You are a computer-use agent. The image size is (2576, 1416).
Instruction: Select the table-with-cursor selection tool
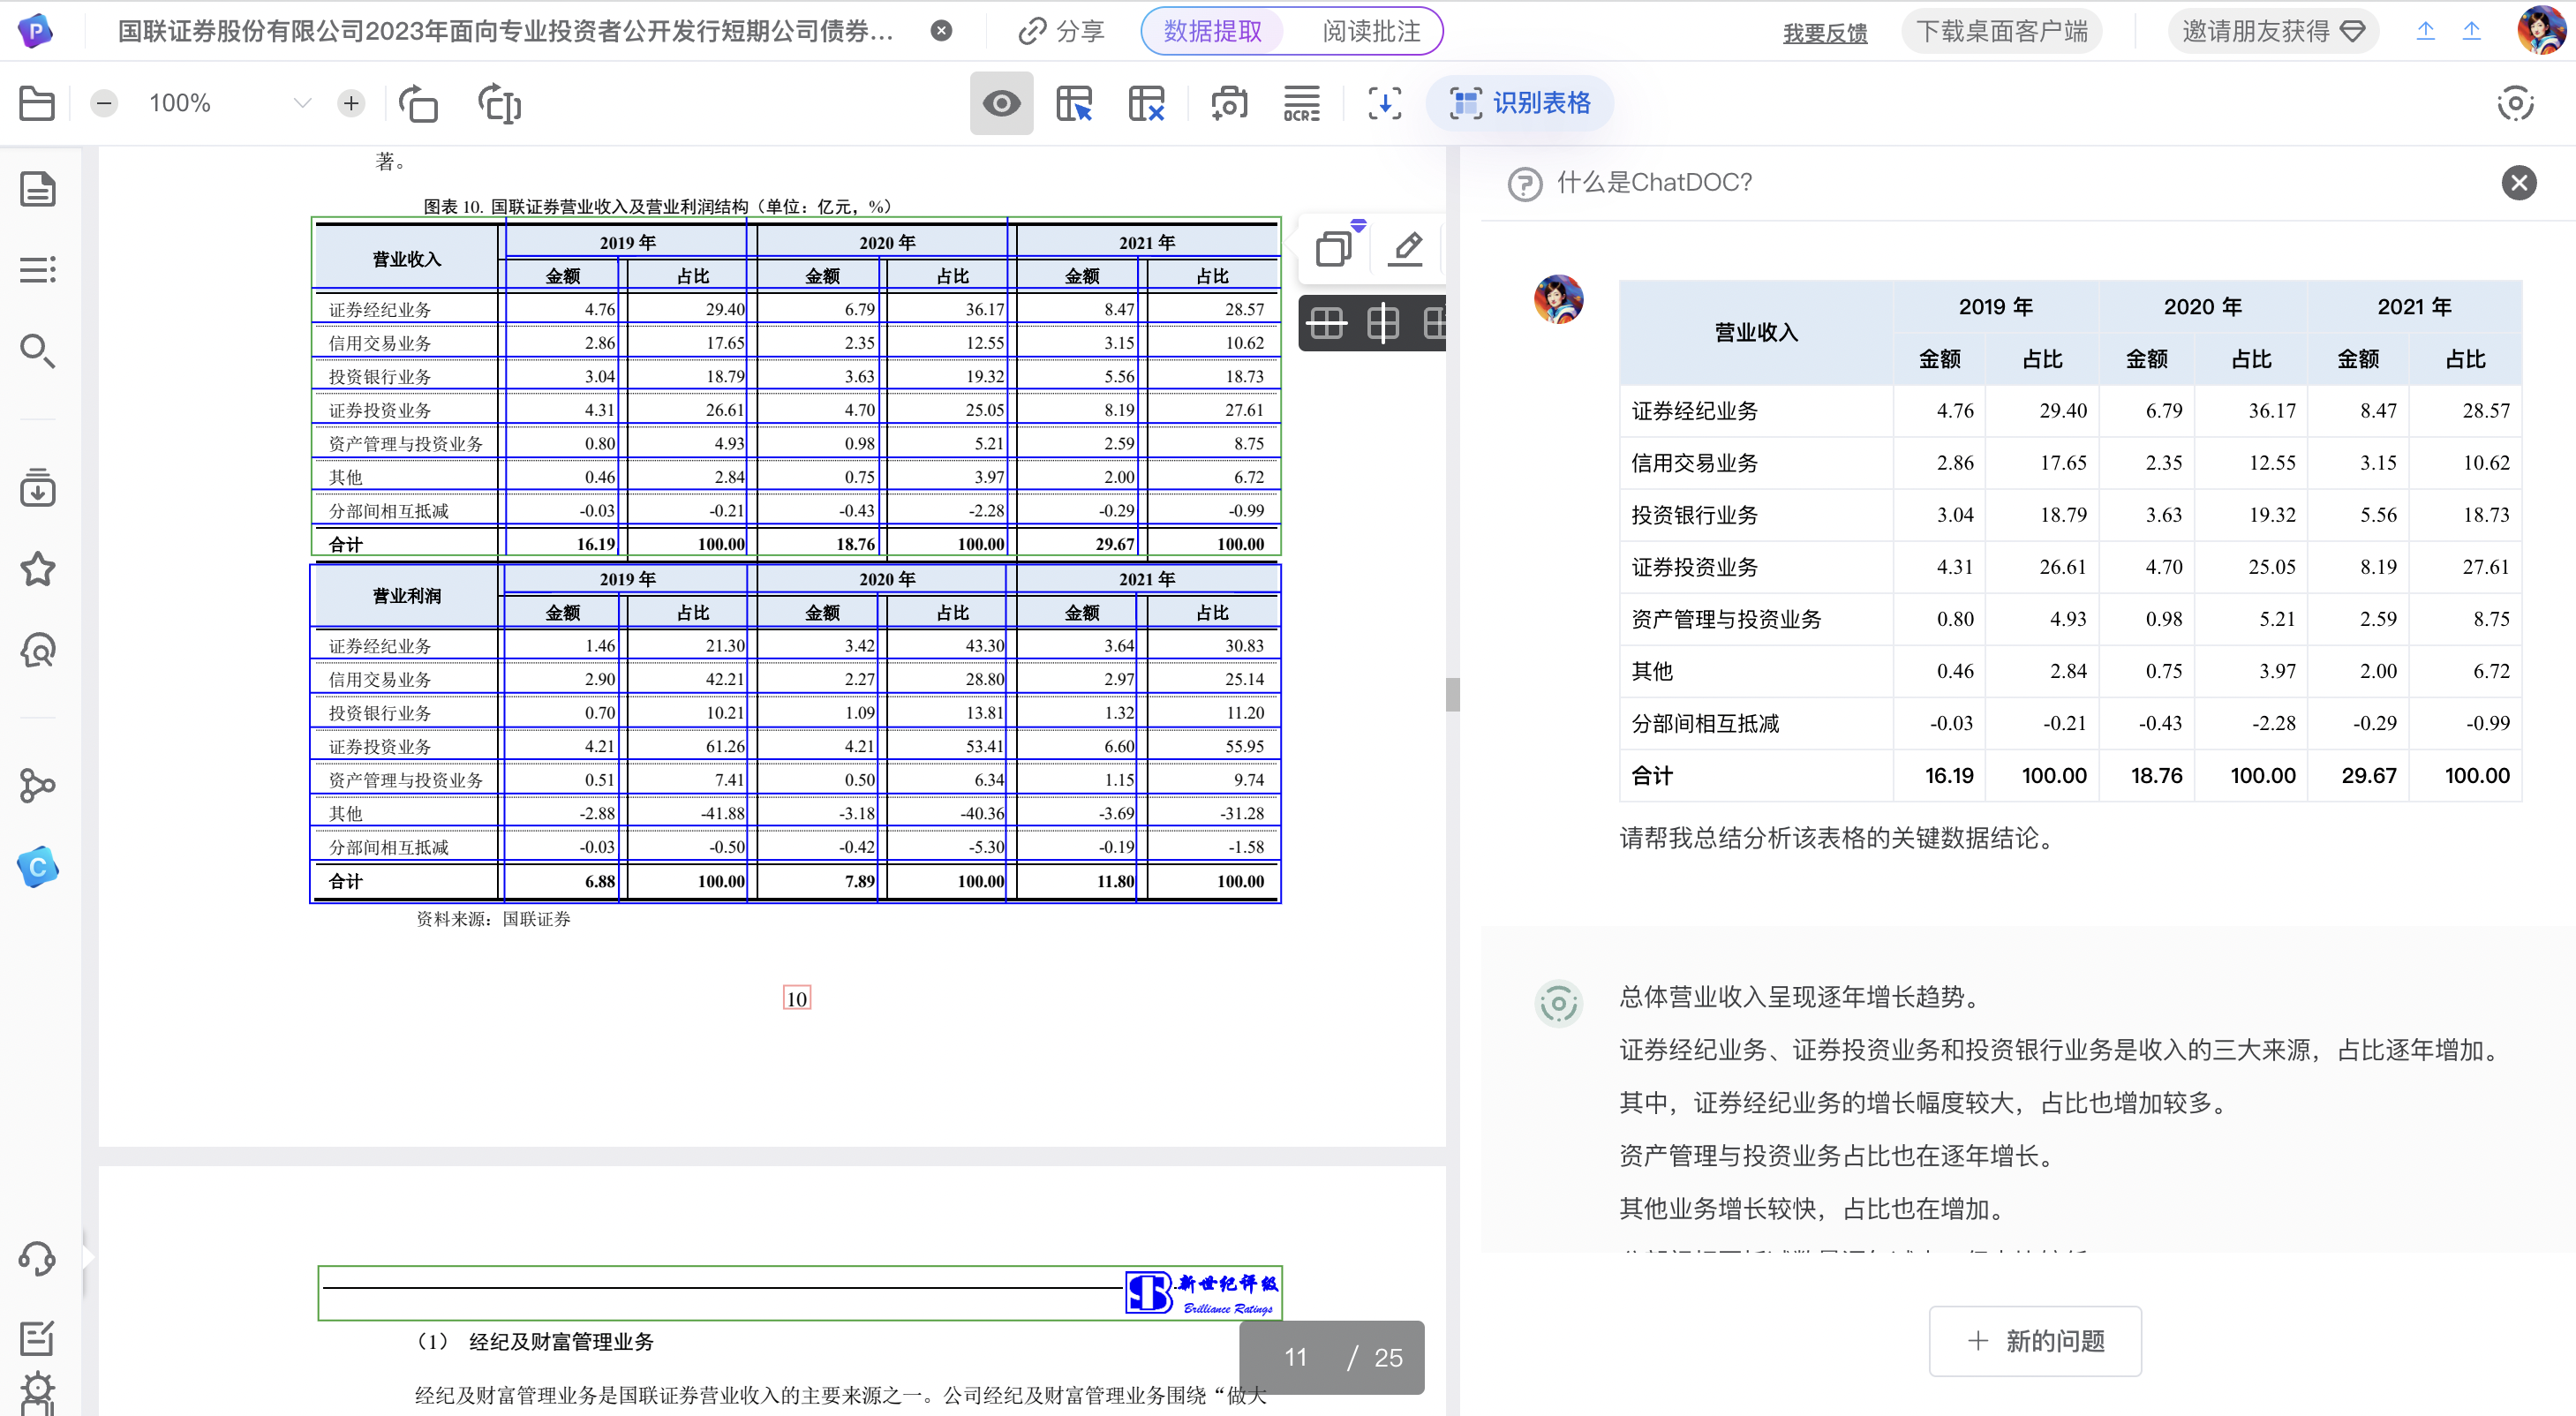pyautogui.click(x=1074, y=103)
